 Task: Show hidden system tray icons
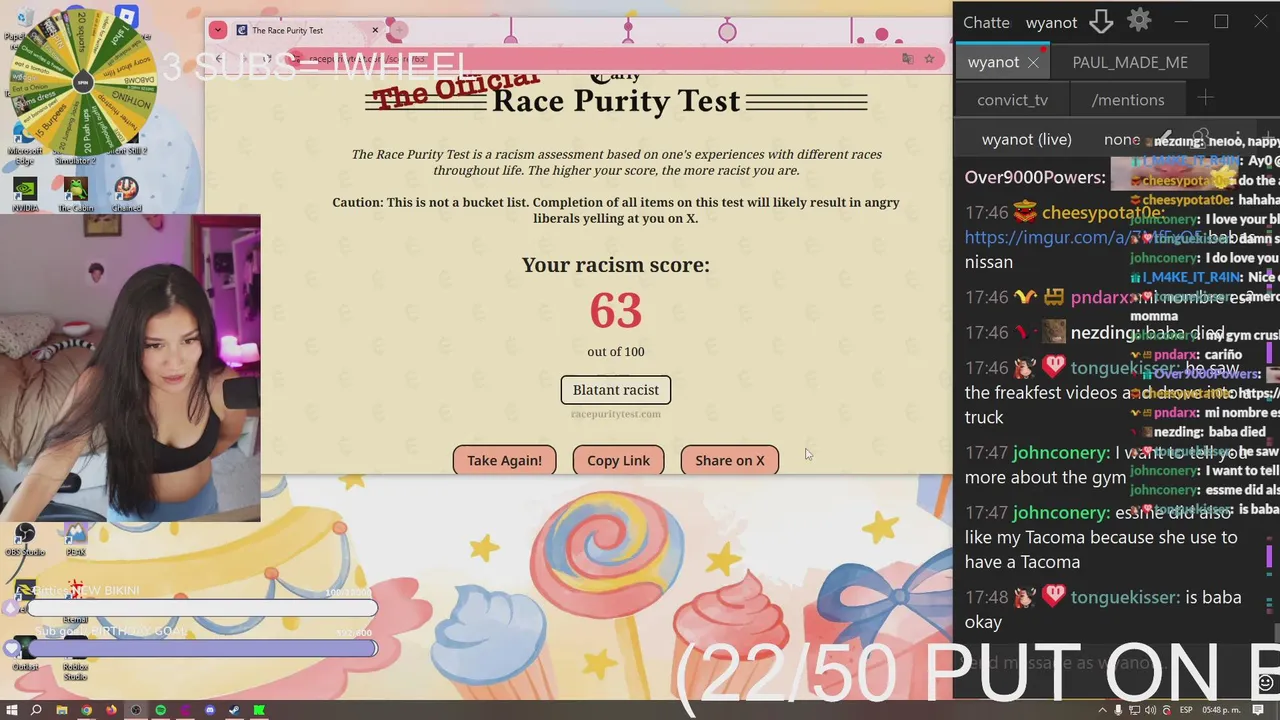(1103, 710)
